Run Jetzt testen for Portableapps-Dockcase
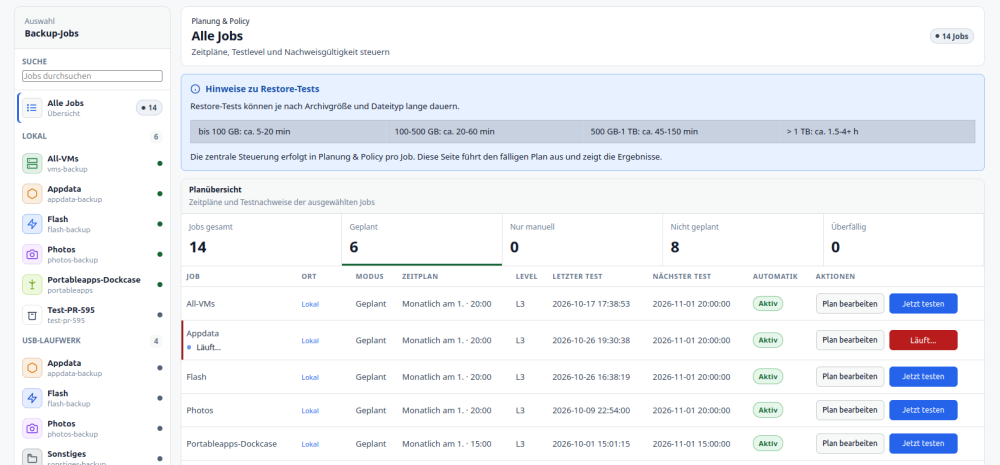 (x=923, y=443)
